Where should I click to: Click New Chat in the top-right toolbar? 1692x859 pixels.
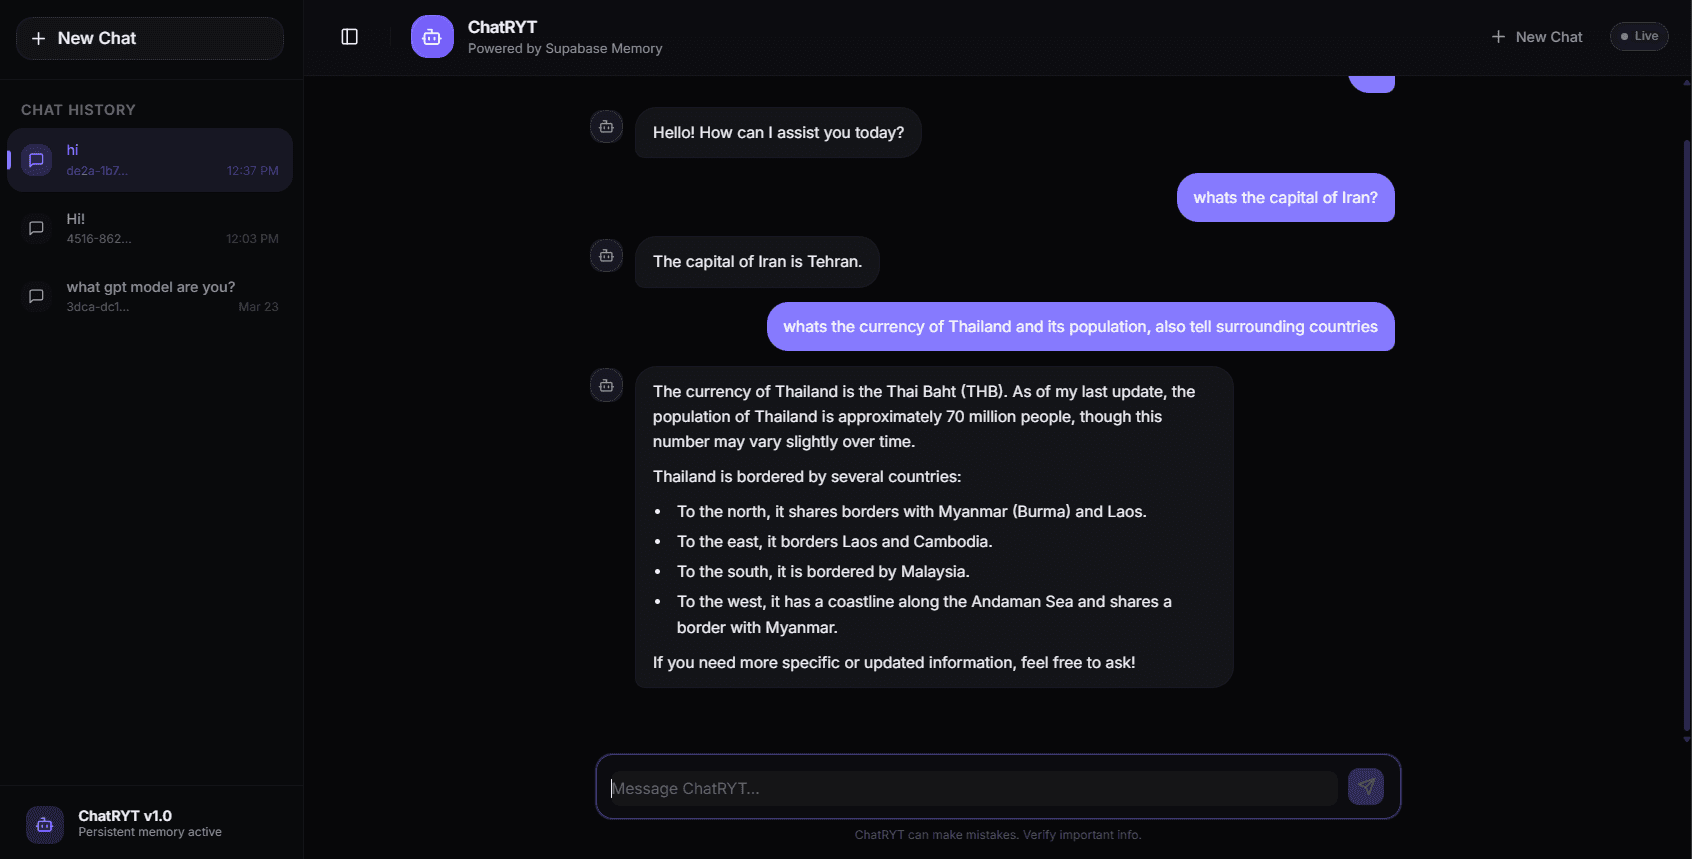(x=1537, y=36)
